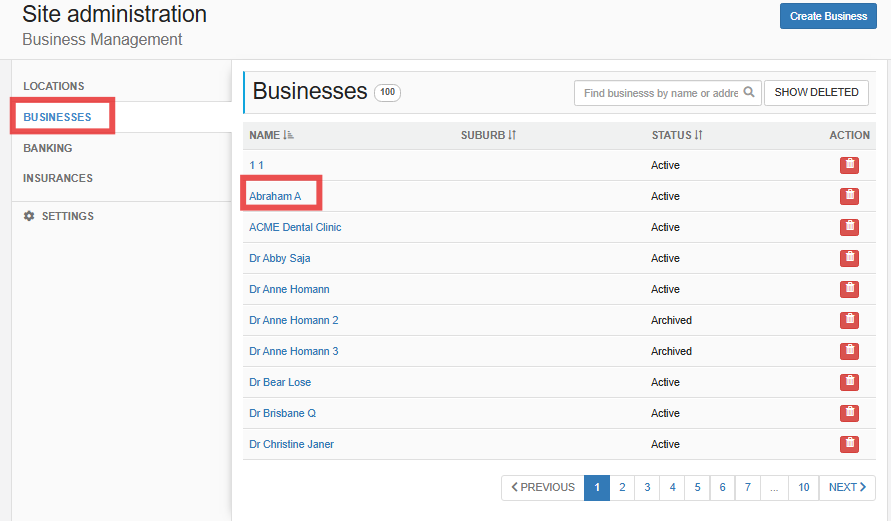Delete Dr Anne Homann using trash icon

click(849, 289)
